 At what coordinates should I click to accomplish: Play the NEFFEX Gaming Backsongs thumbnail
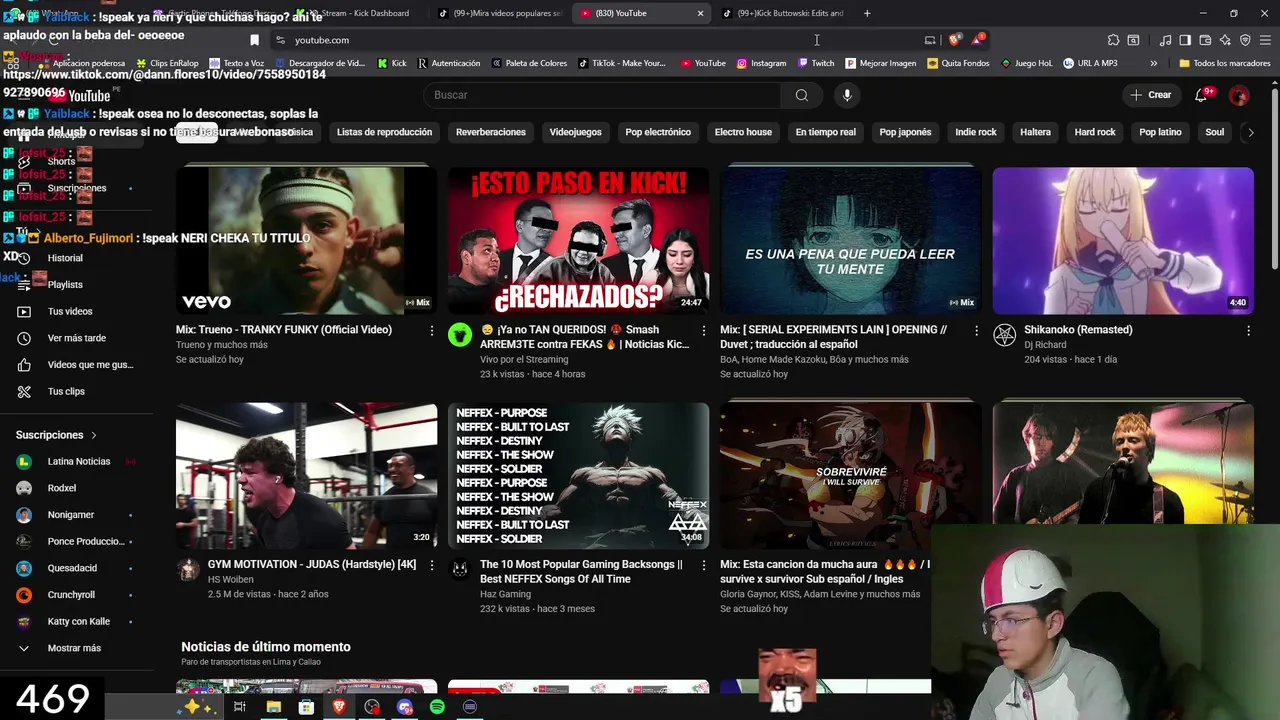[x=578, y=475]
